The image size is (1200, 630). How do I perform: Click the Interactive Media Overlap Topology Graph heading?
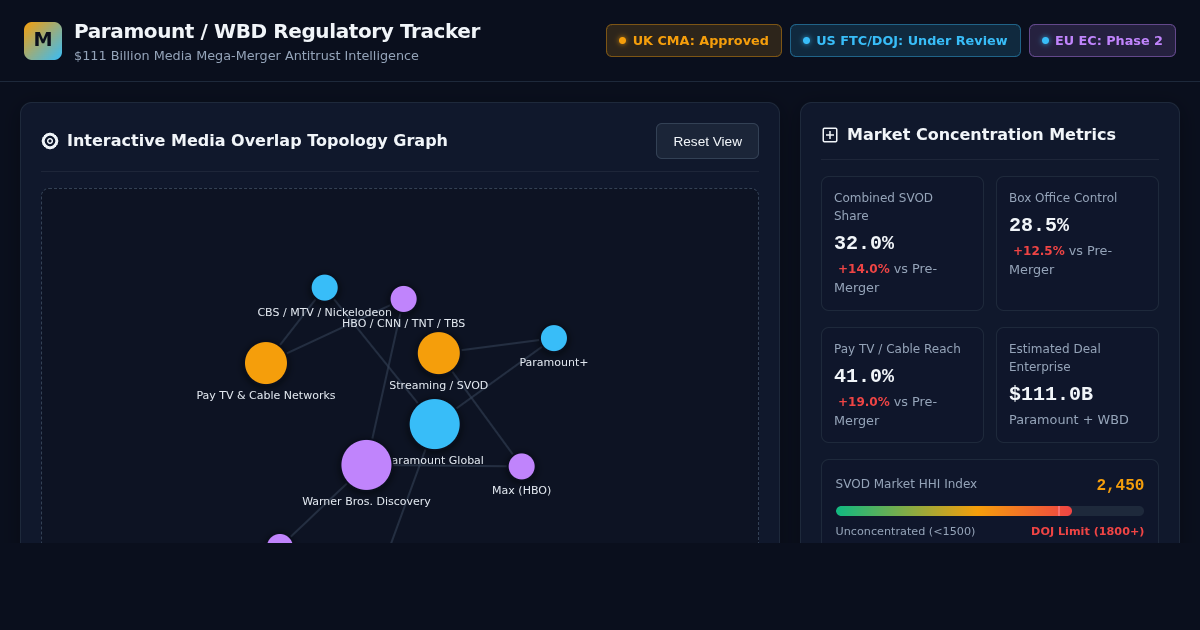[x=257, y=141]
